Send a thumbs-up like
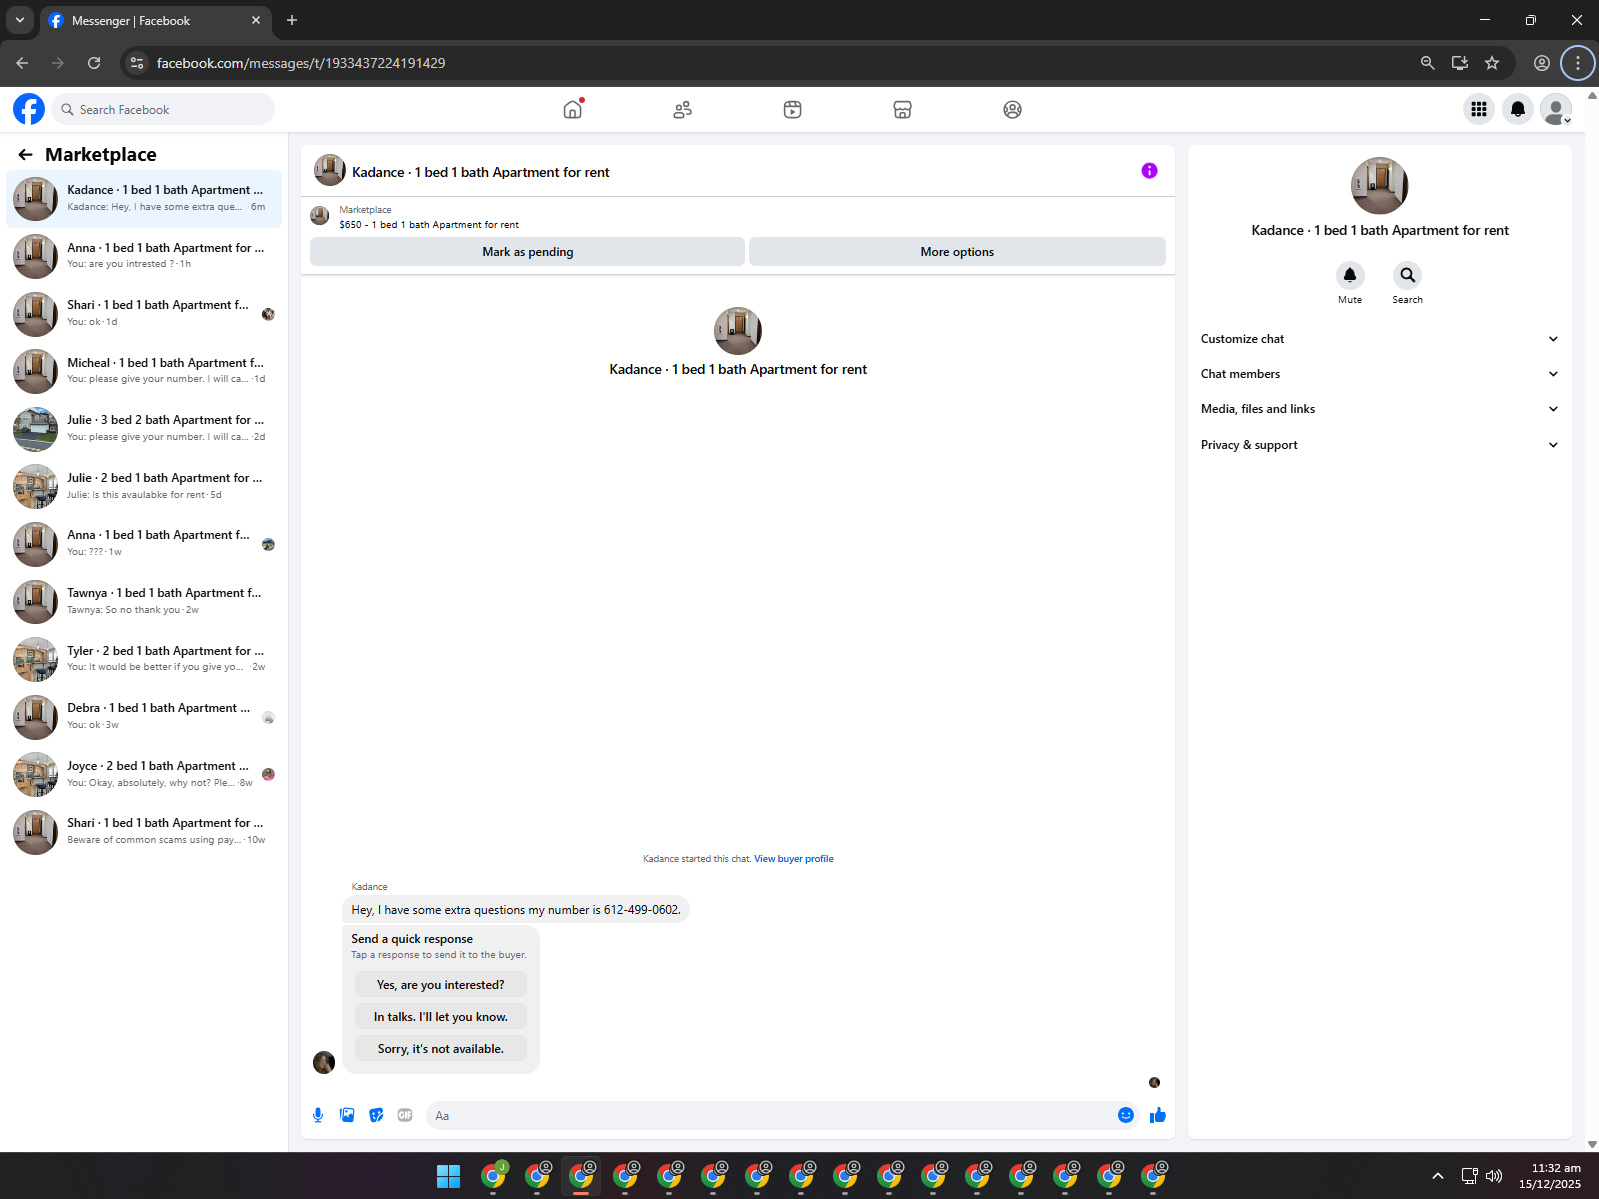 click(1158, 1115)
